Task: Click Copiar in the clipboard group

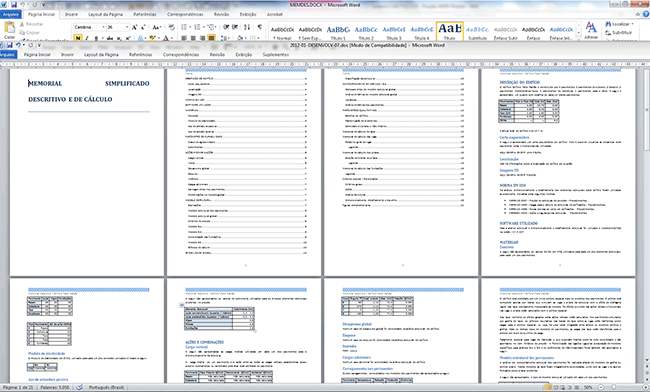Action: click(x=30, y=32)
